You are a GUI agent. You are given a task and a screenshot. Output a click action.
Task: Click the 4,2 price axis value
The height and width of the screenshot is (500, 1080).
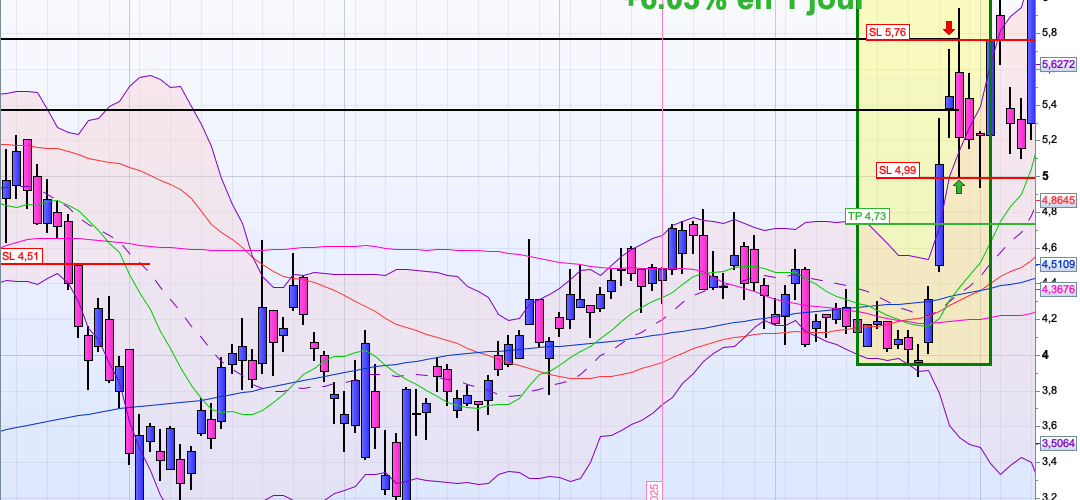pyautogui.click(x=1050, y=319)
